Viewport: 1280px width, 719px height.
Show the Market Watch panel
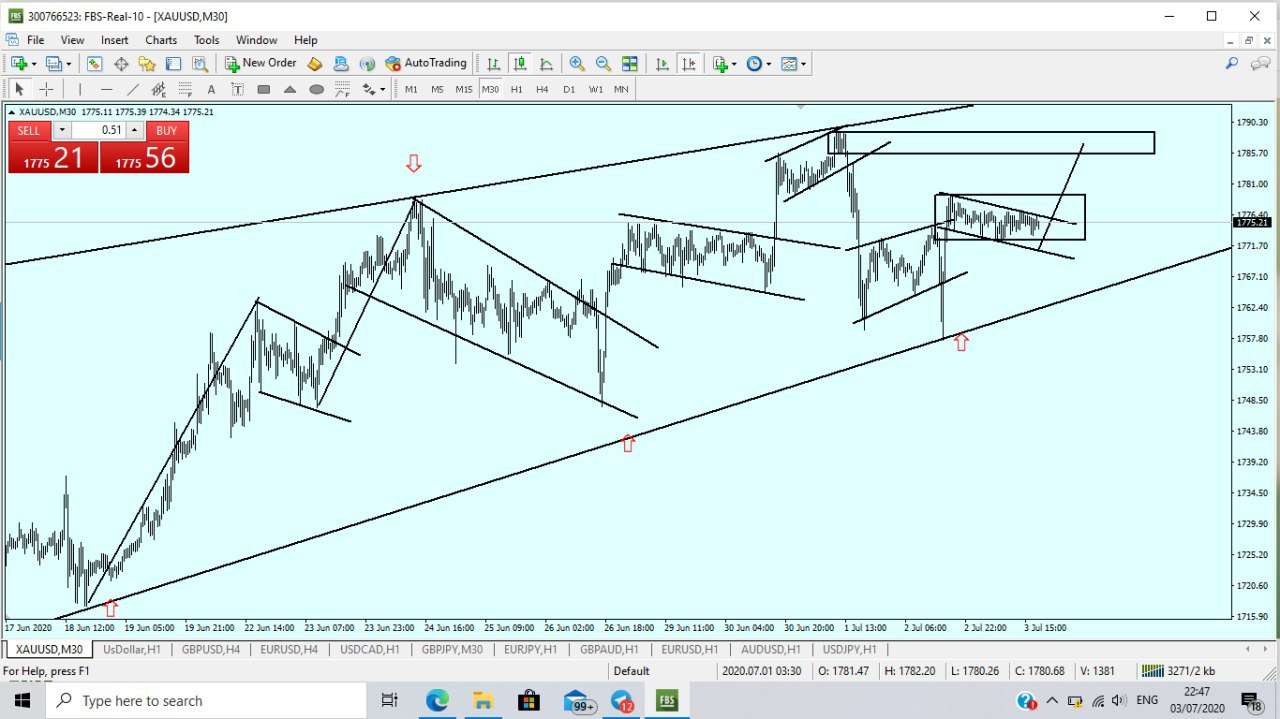click(95, 64)
